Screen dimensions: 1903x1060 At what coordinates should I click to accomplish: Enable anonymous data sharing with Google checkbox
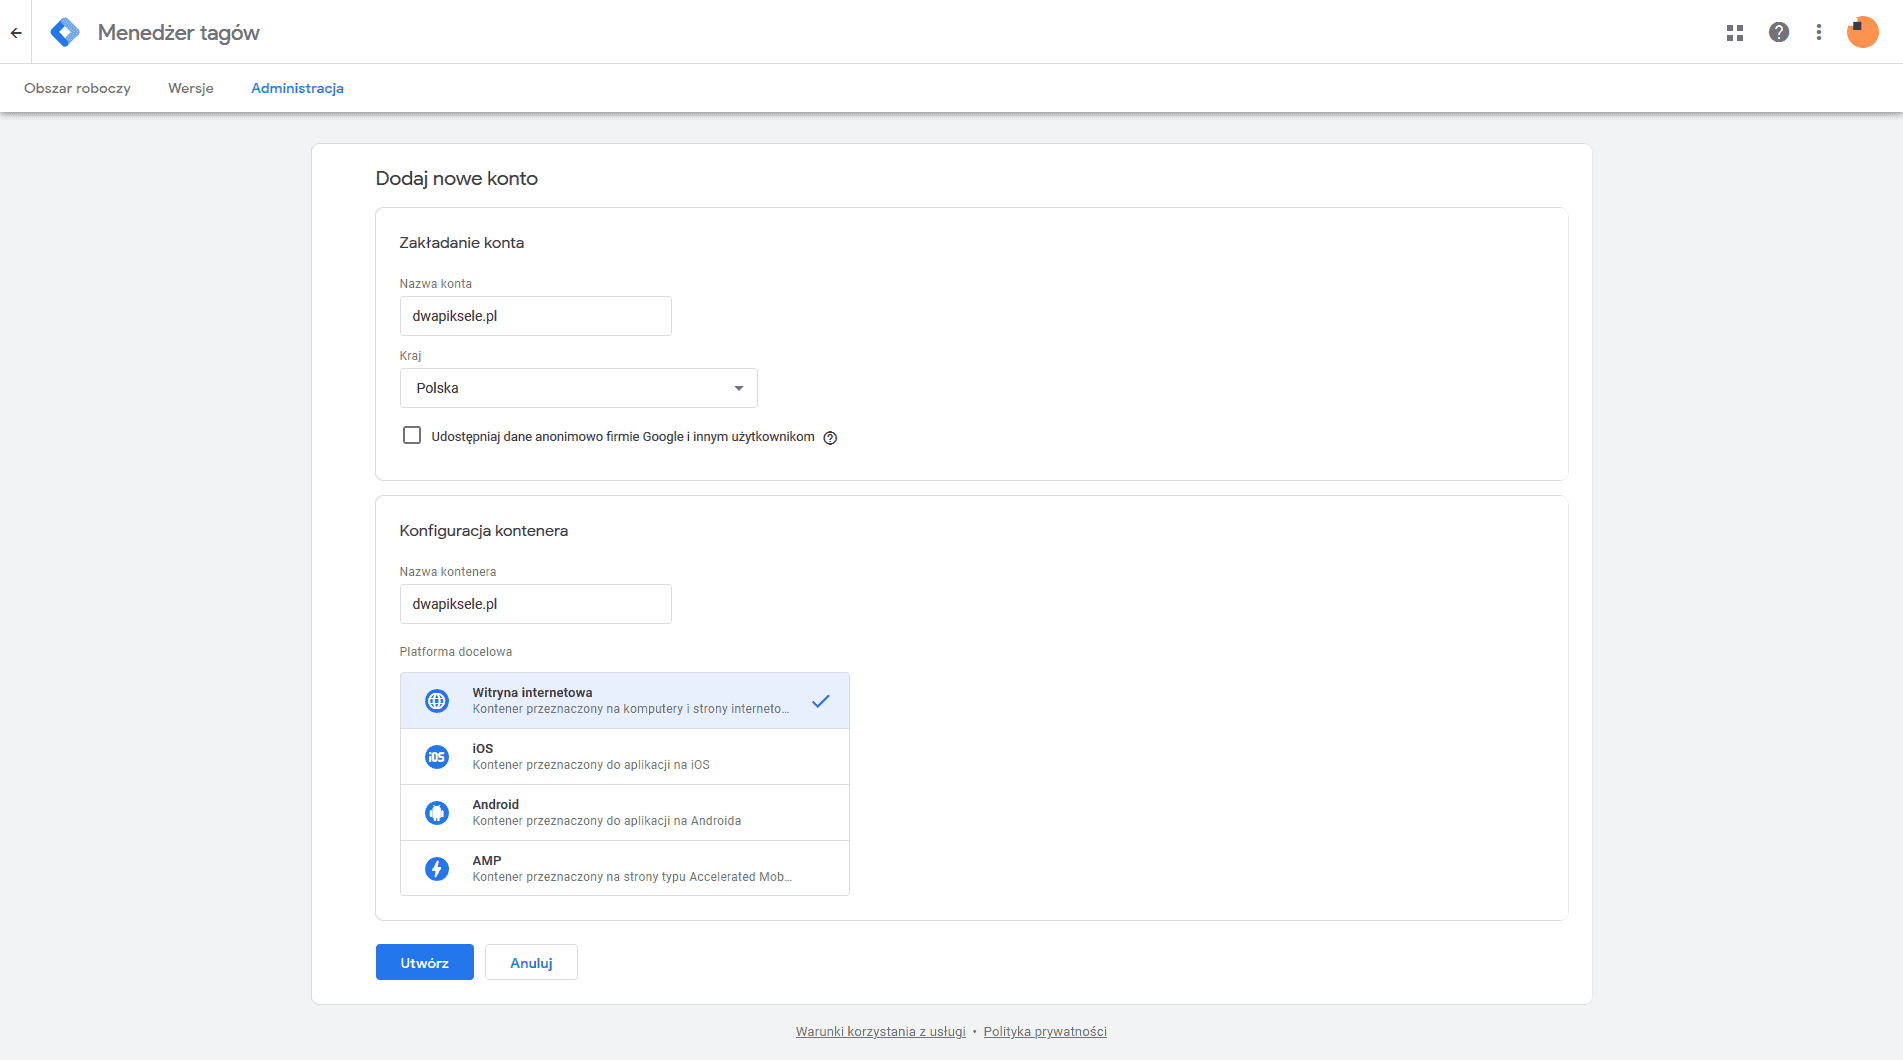coord(412,436)
